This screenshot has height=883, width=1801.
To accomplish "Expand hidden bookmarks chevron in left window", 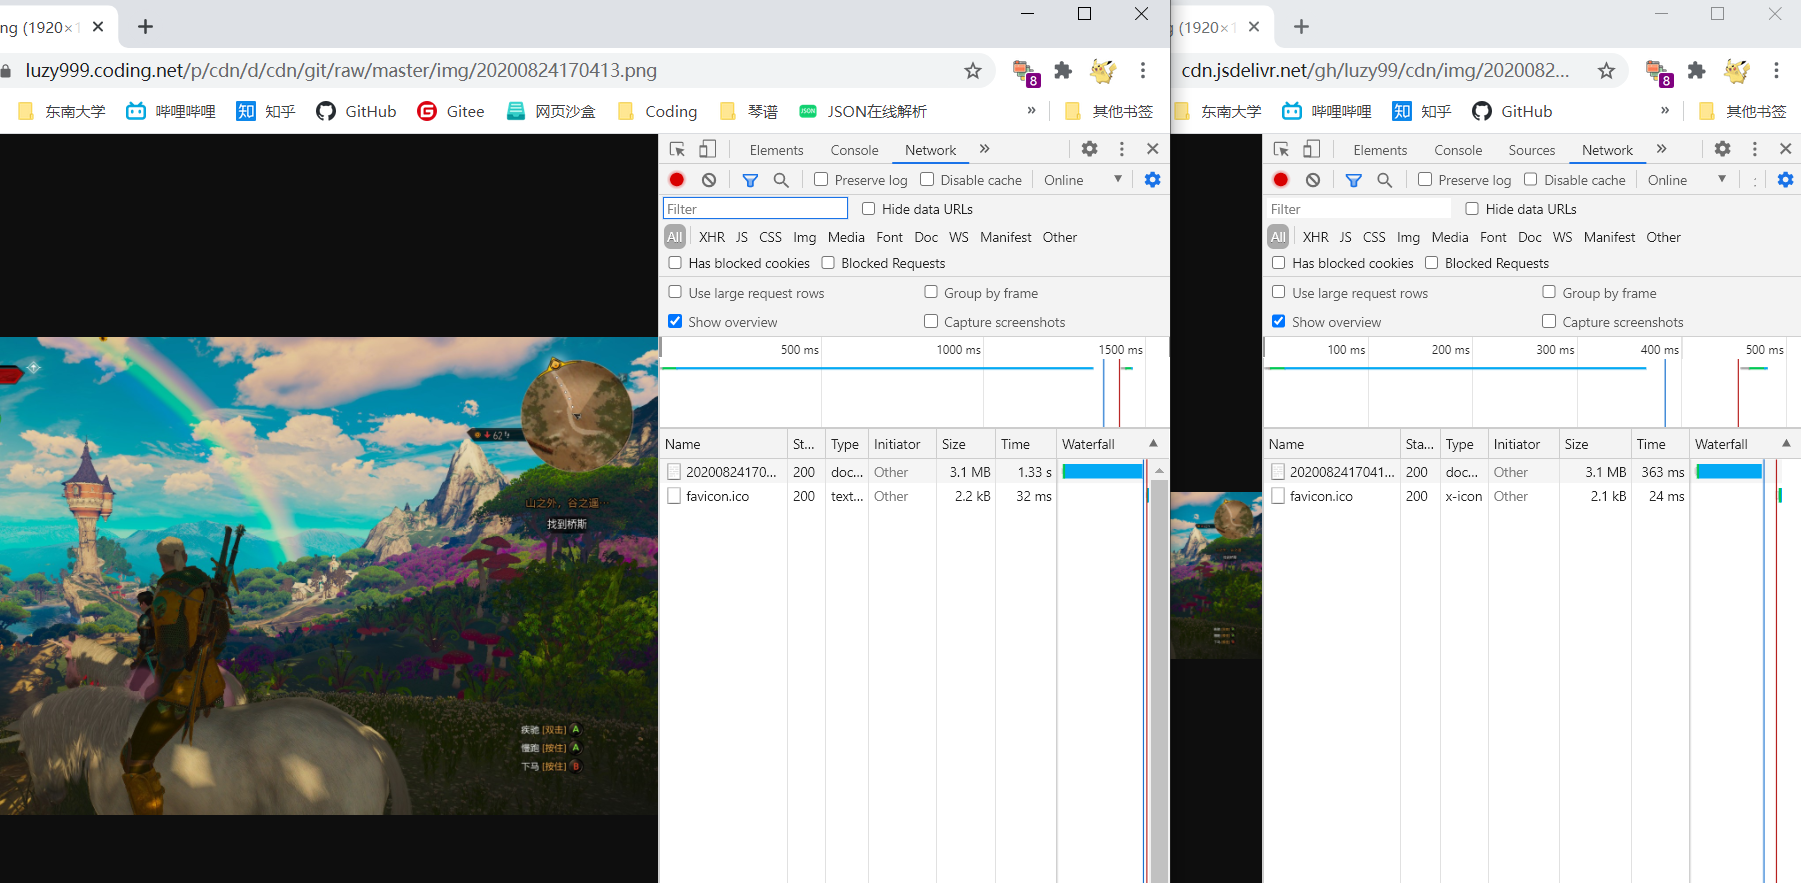I will 1031,110.
